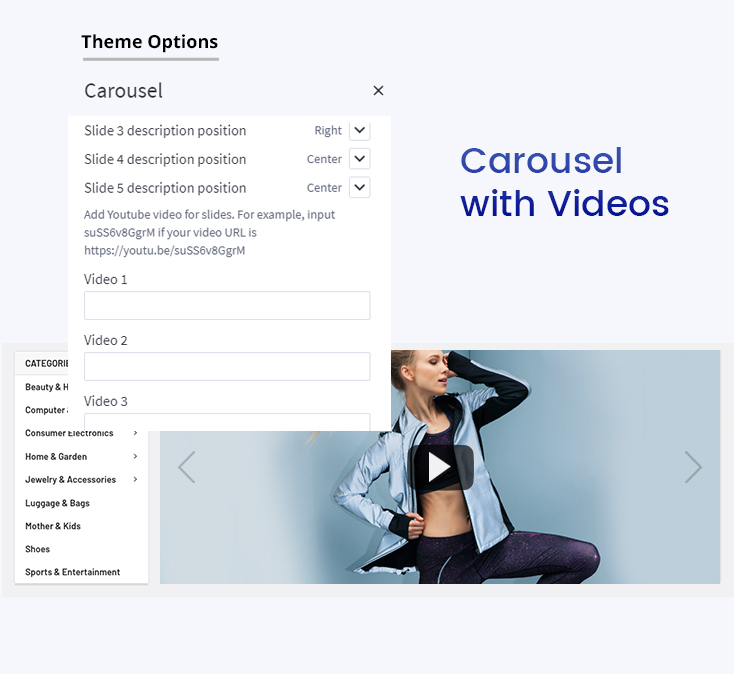The width and height of the screenshot is (734, 674).
Task: Open Slide 3 description position dropdown
Action: (360, 131)
